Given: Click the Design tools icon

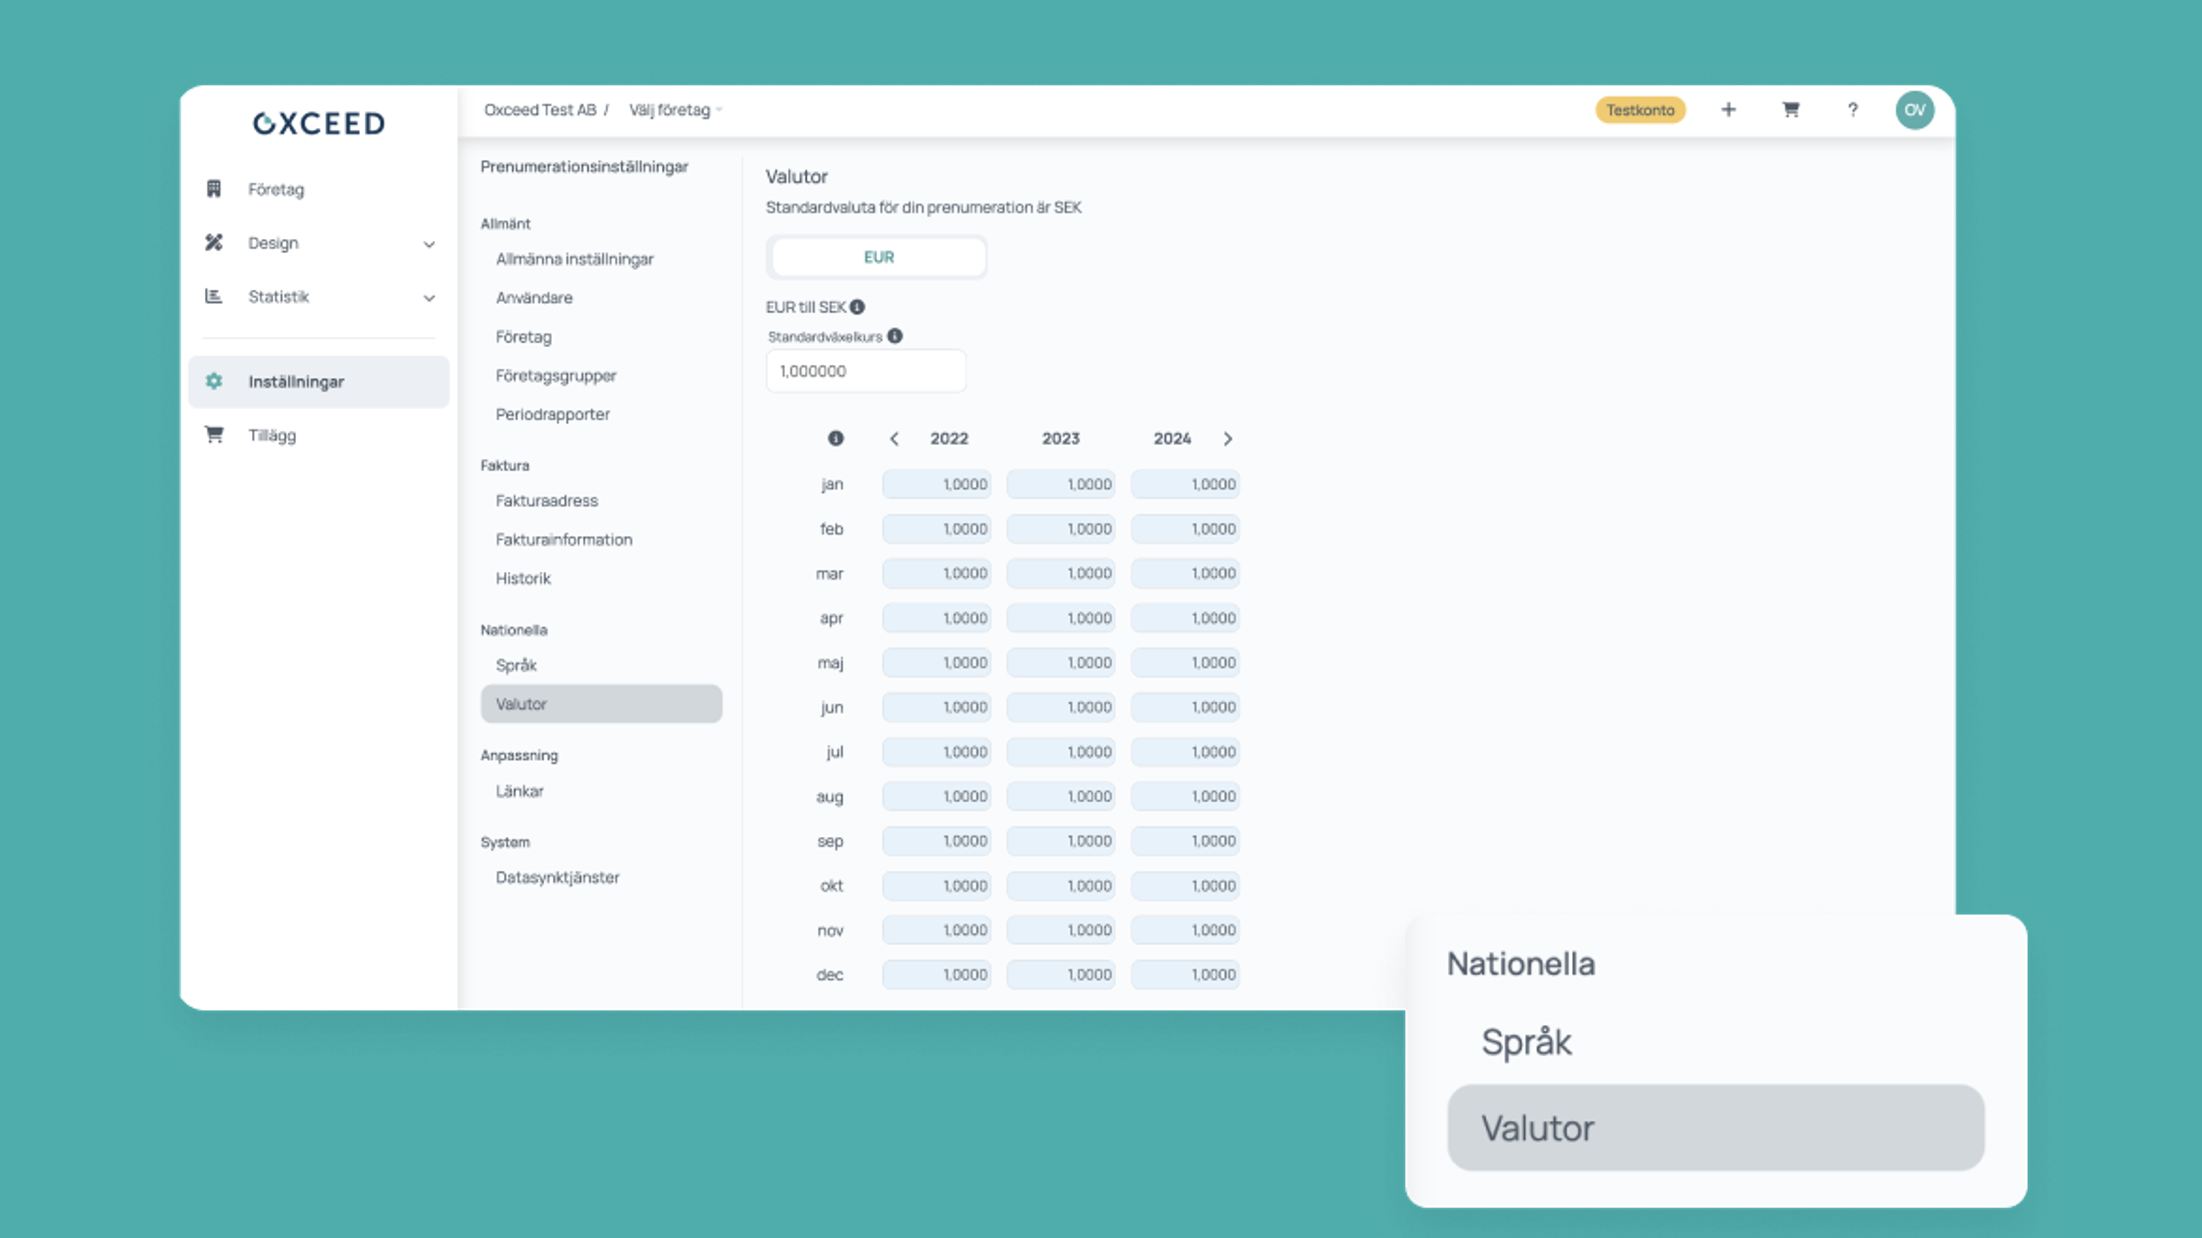Looking at the screenshot, I should 214,243.
